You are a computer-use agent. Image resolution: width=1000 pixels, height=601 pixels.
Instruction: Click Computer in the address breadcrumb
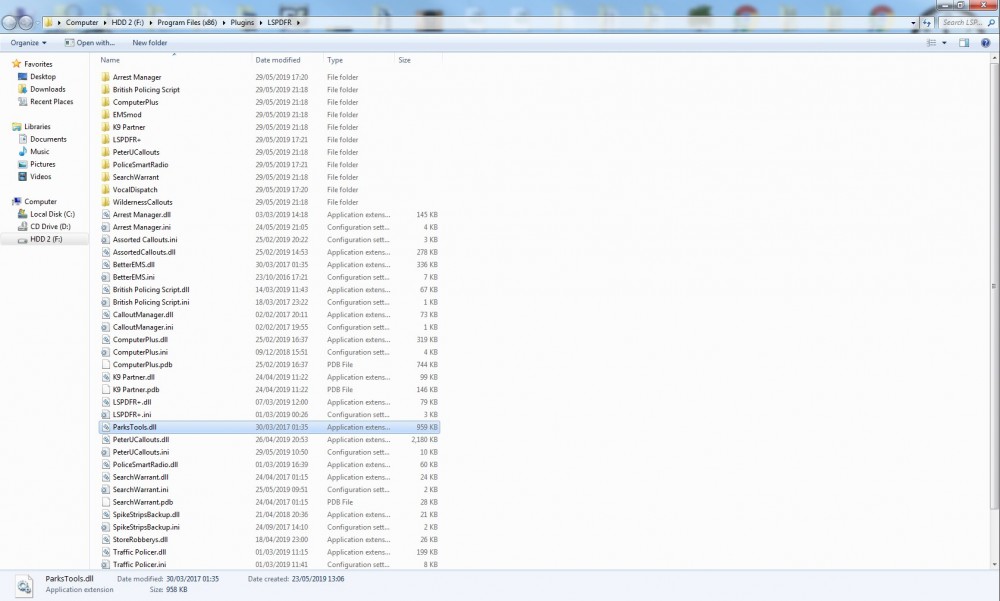coord(82,22)
